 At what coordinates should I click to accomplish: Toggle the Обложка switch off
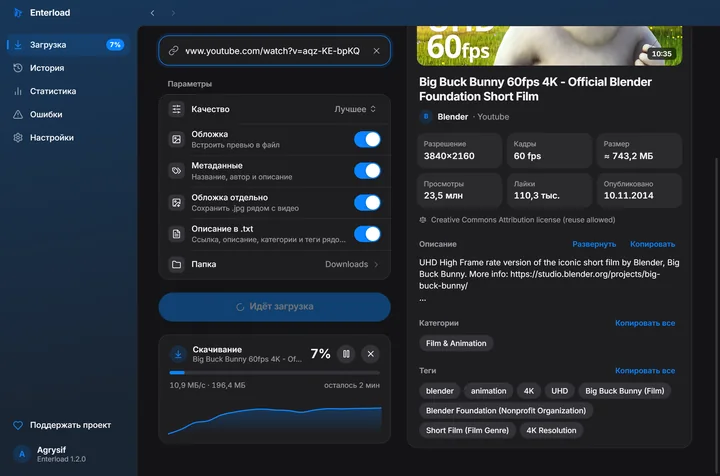(x=367, y=140)
